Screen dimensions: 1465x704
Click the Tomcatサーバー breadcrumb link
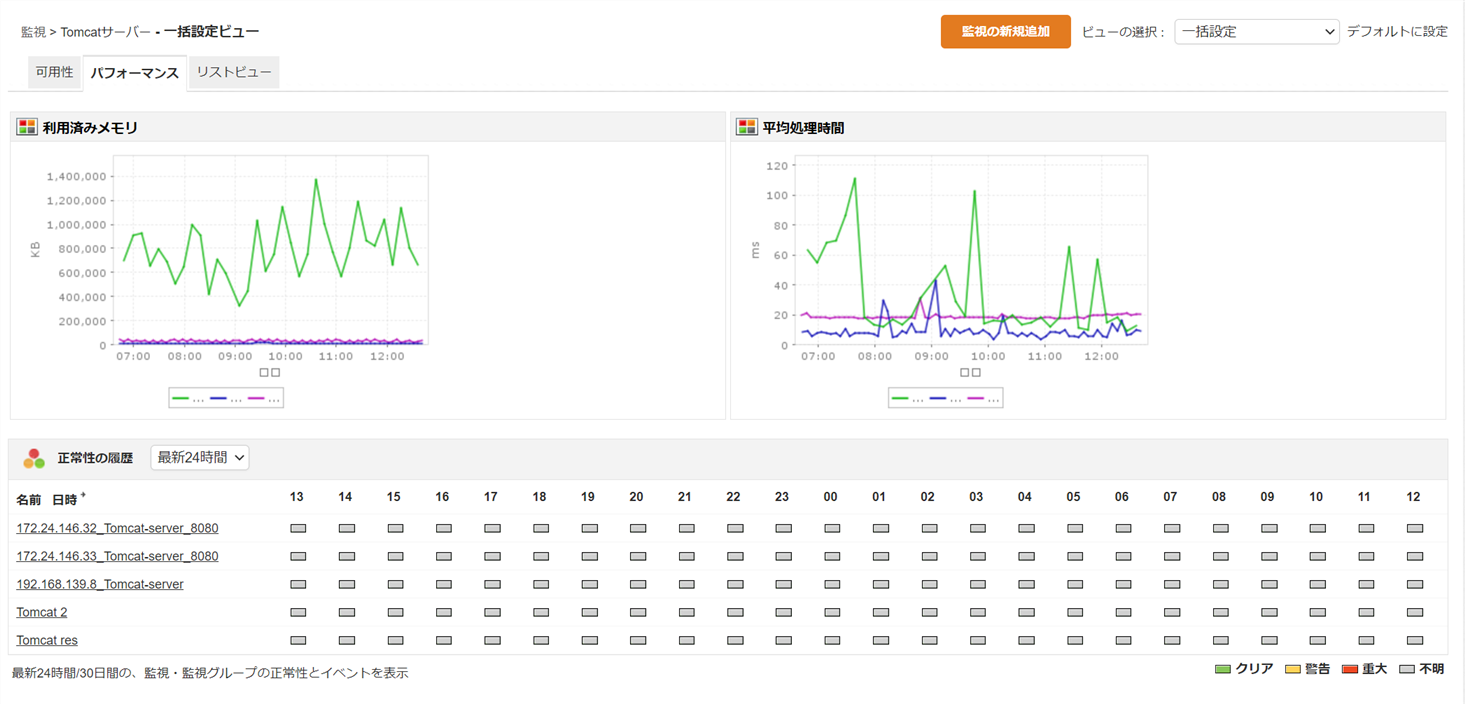[106, 32]
